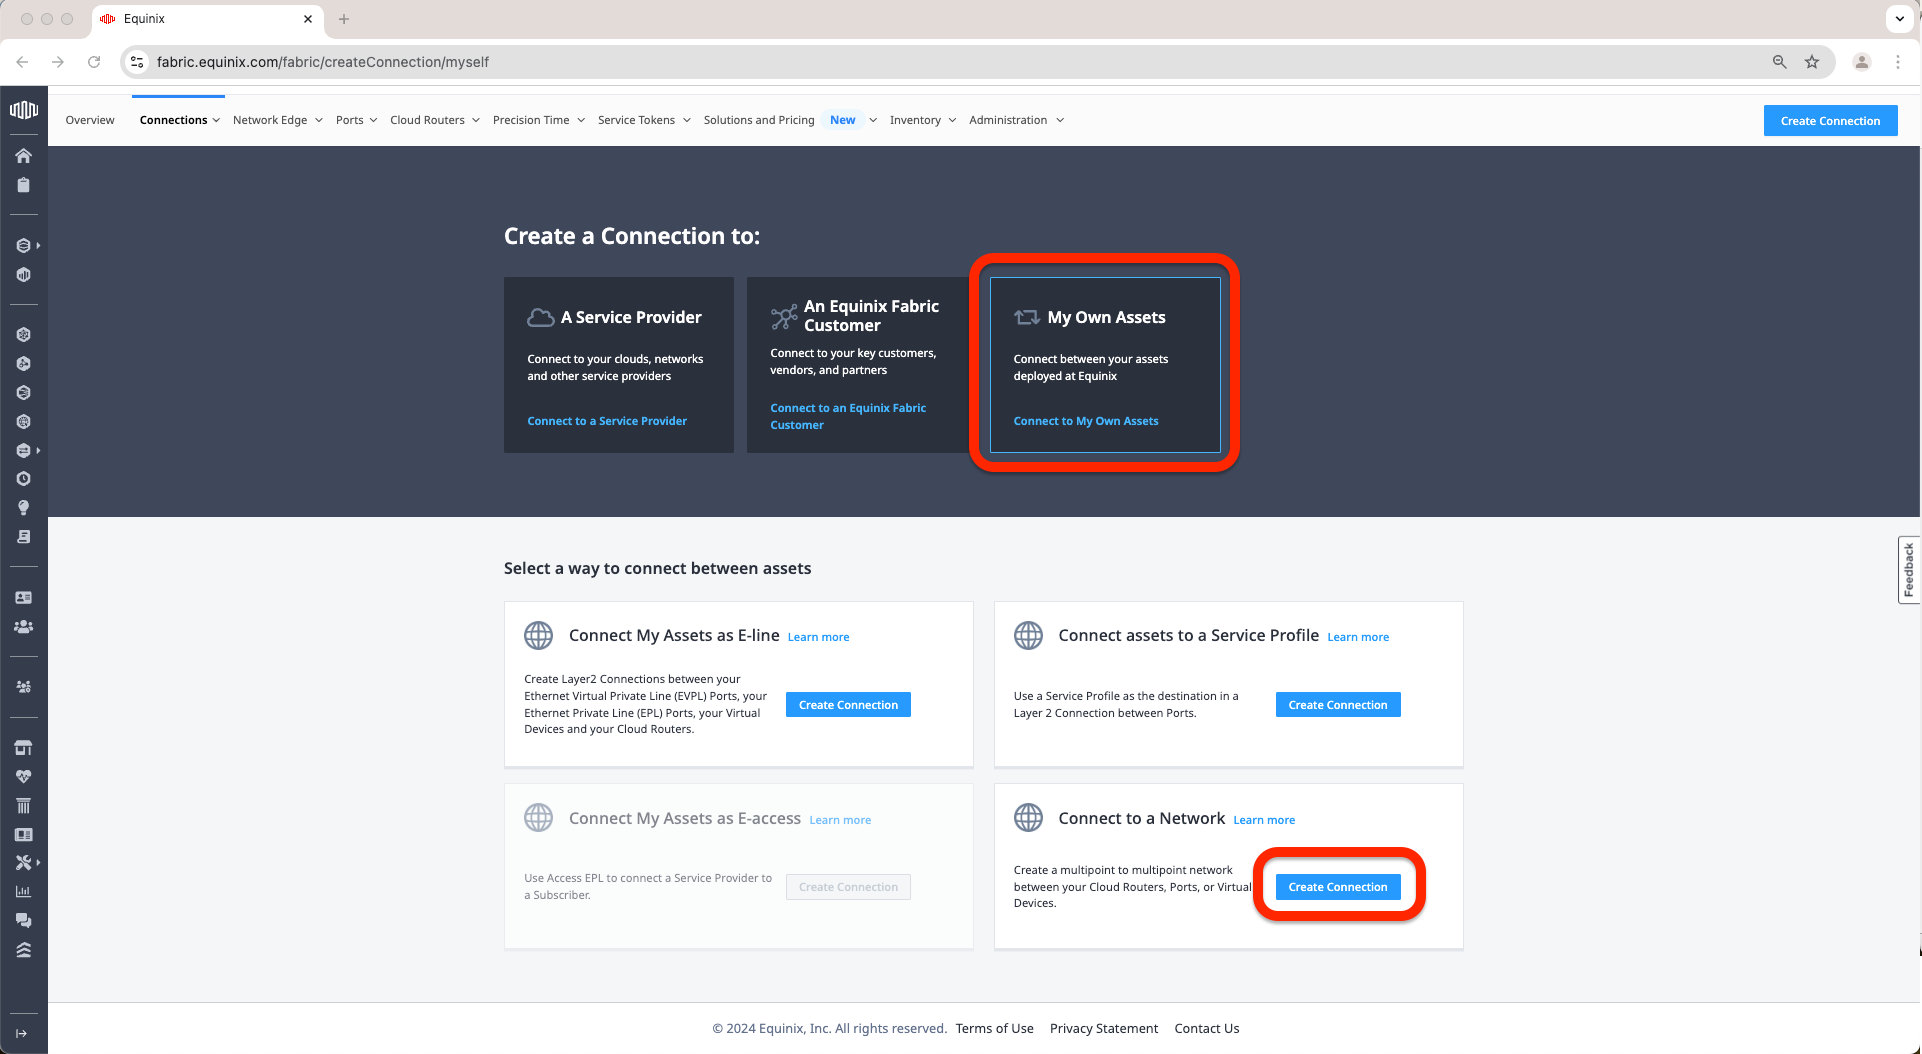The width and height of the screenshot is (1922, 1054).
Task: Create a Service Profile connection
Action: pyautogui.click(x=1337, y=705)
